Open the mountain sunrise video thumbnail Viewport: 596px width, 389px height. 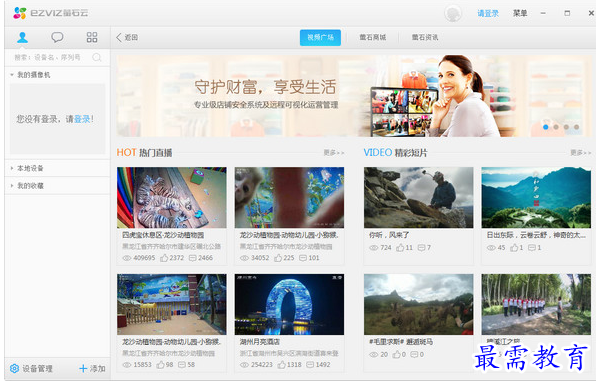coord(536,197)
